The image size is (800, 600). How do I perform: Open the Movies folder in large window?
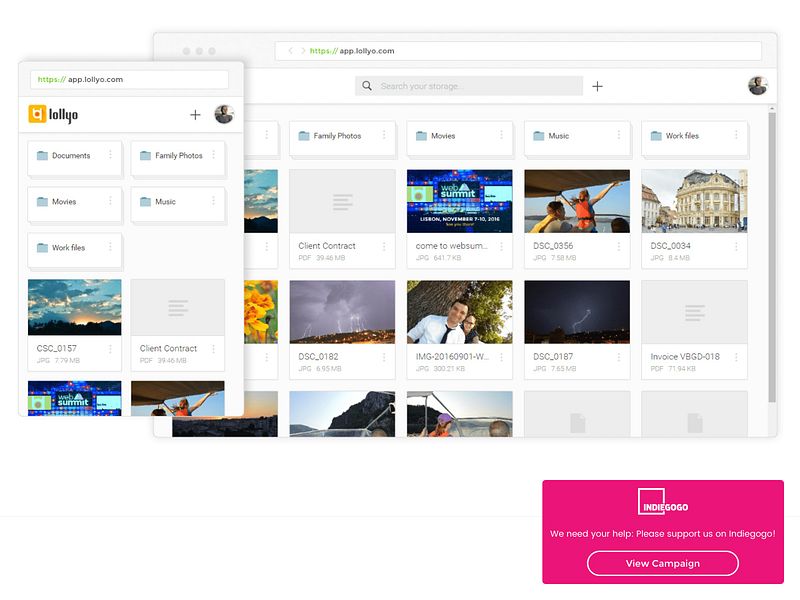coord(460,138)
